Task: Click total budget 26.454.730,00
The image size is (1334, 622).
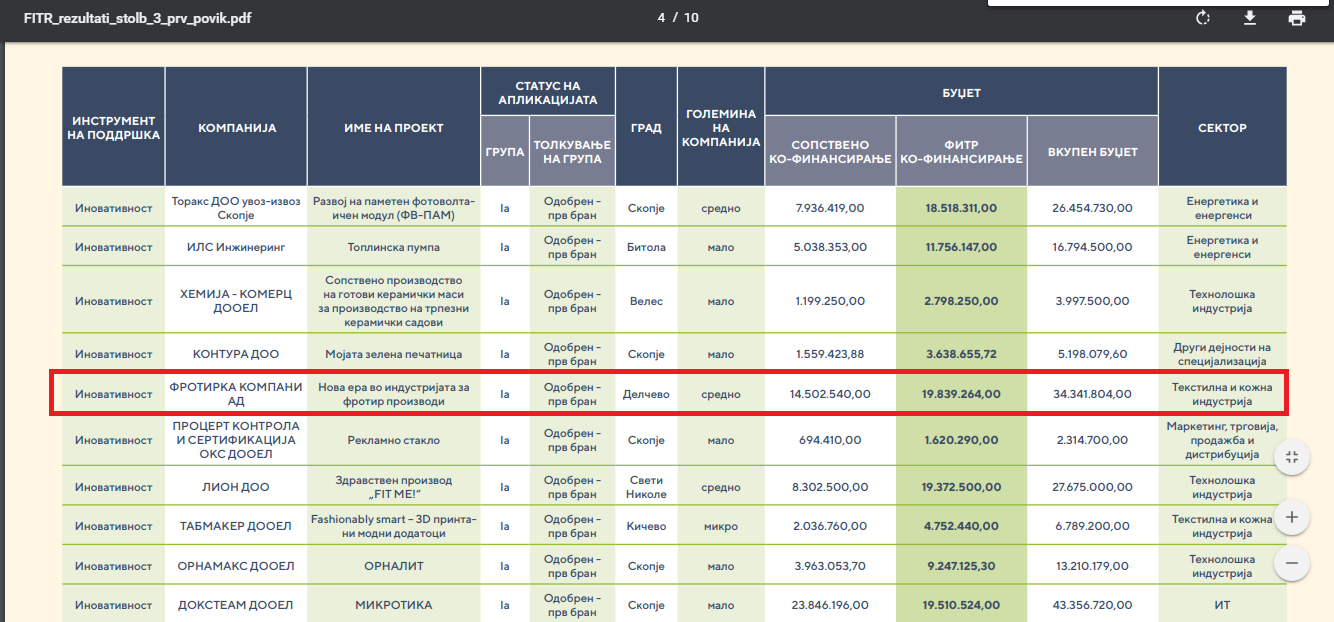Action: pos(1092,208)
